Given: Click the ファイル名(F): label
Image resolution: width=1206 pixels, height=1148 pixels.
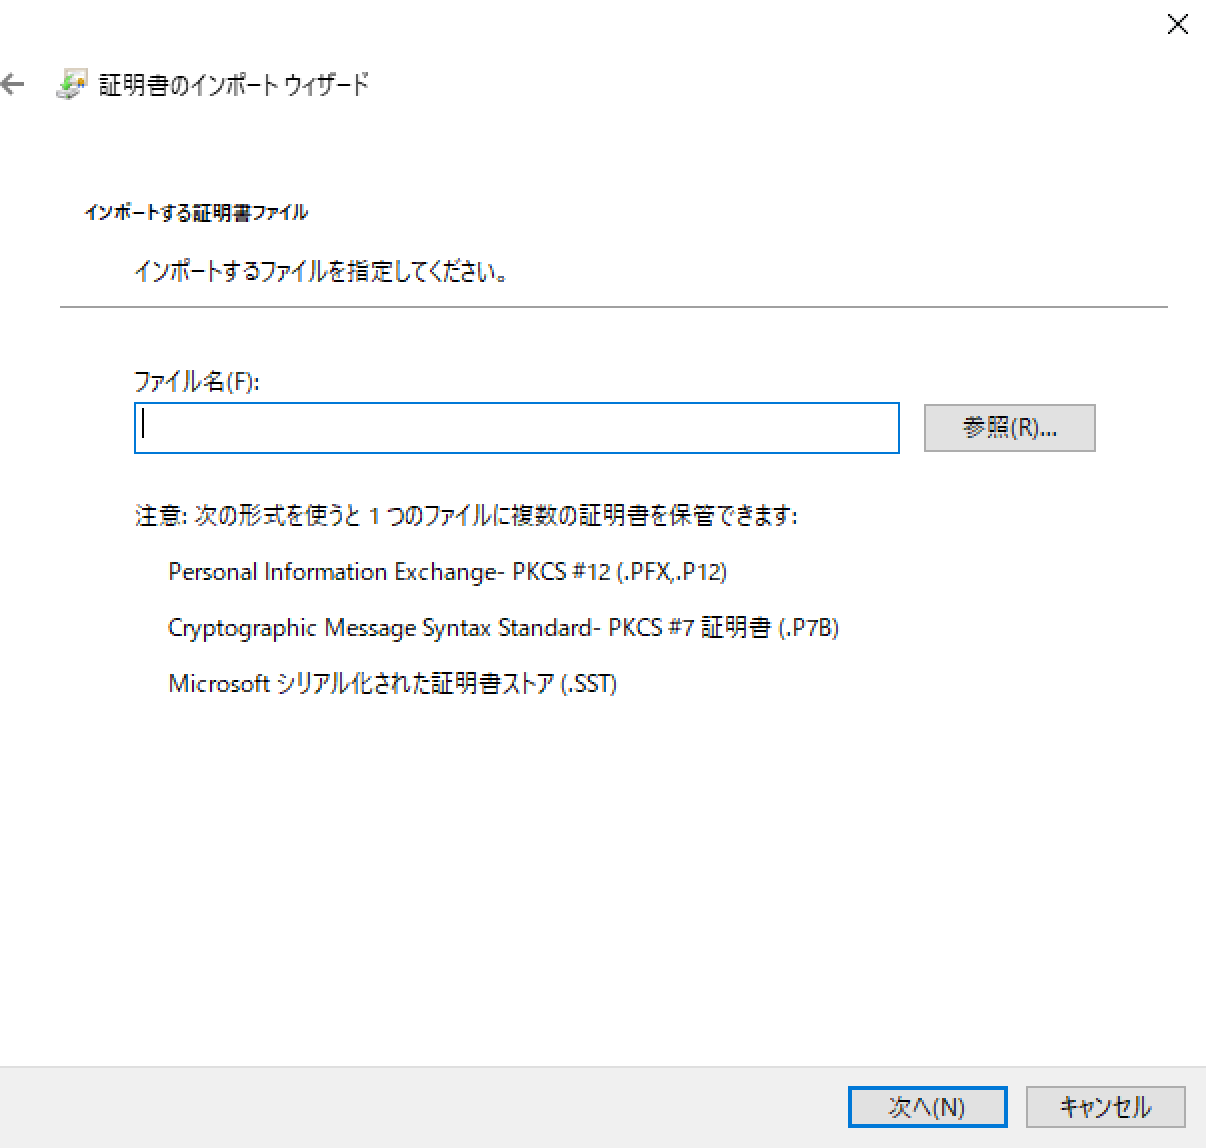Looking at the screenshot, I should [x=197, y=381].
